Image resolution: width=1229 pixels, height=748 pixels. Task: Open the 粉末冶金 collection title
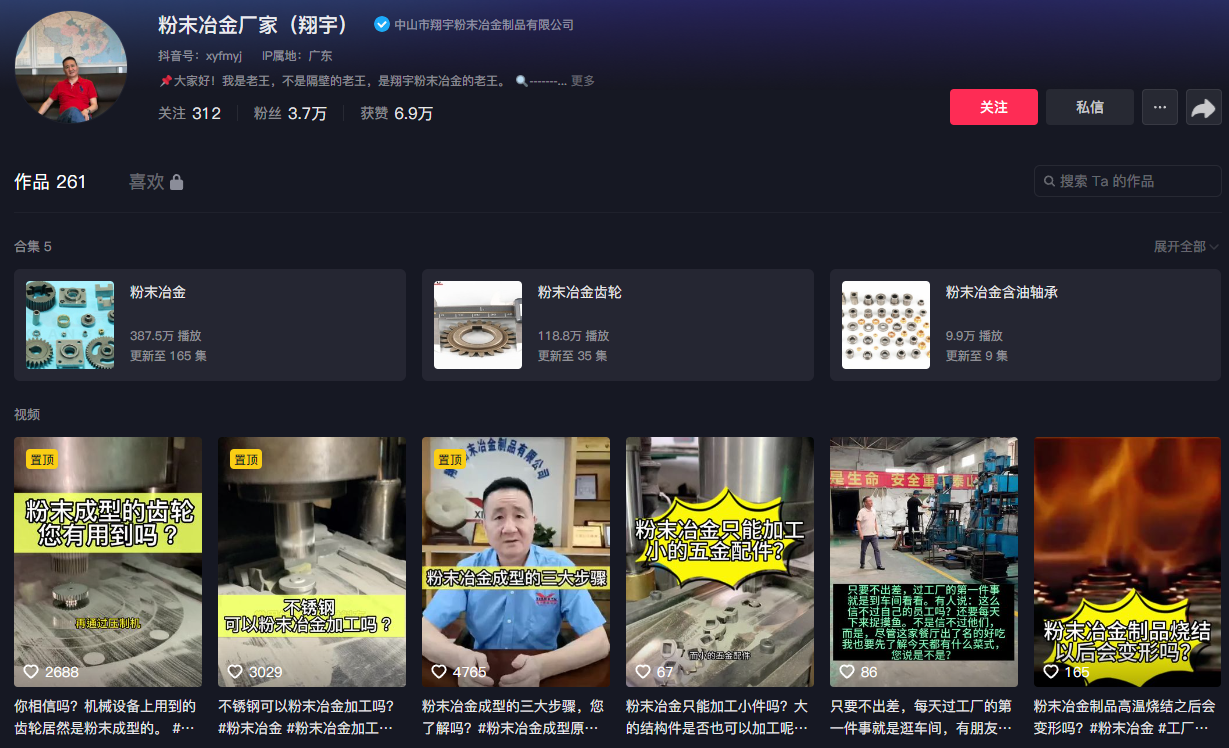pyautogui.click(x=158, y=293)
